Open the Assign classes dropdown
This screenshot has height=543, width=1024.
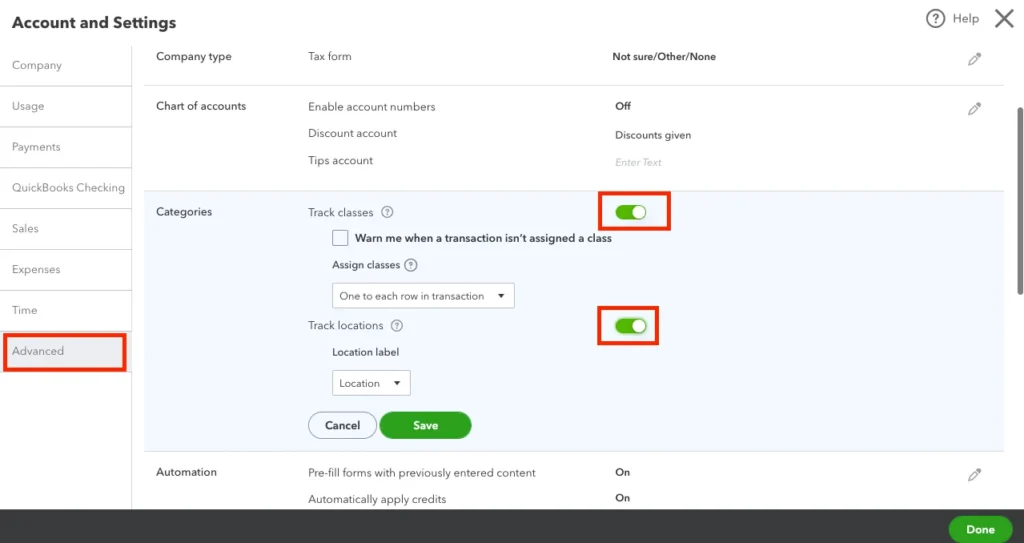click(423, 296)
